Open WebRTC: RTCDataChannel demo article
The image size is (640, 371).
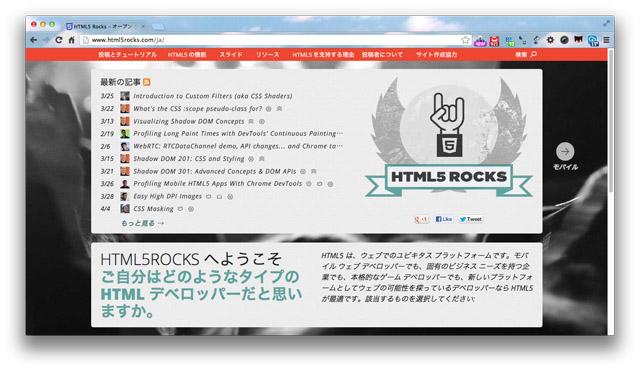pos(238,146)
